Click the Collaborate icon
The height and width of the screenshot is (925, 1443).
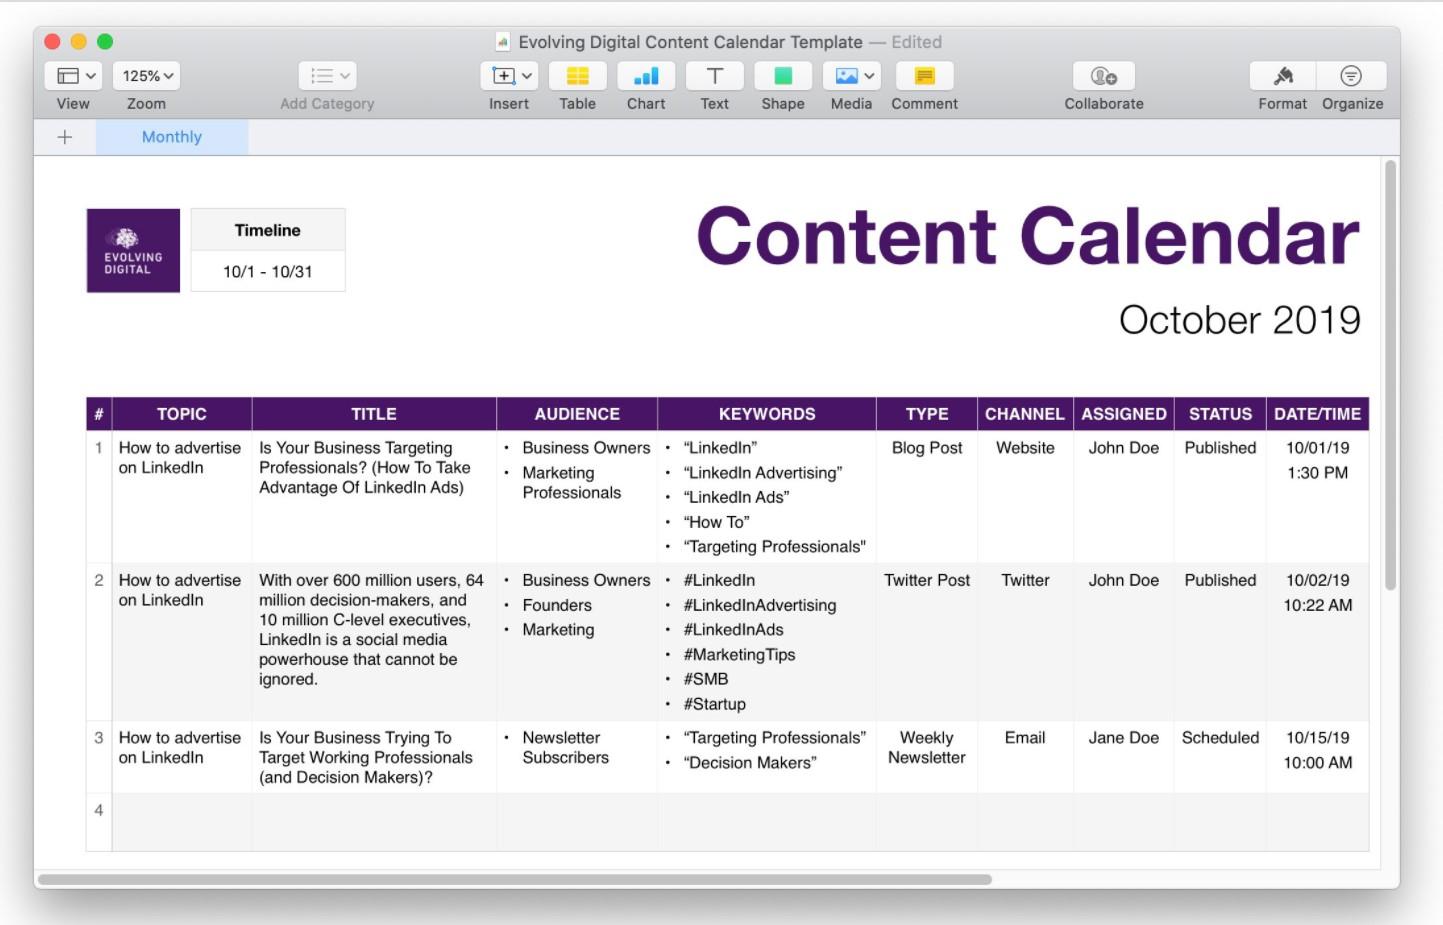(x=1104, y=76)
